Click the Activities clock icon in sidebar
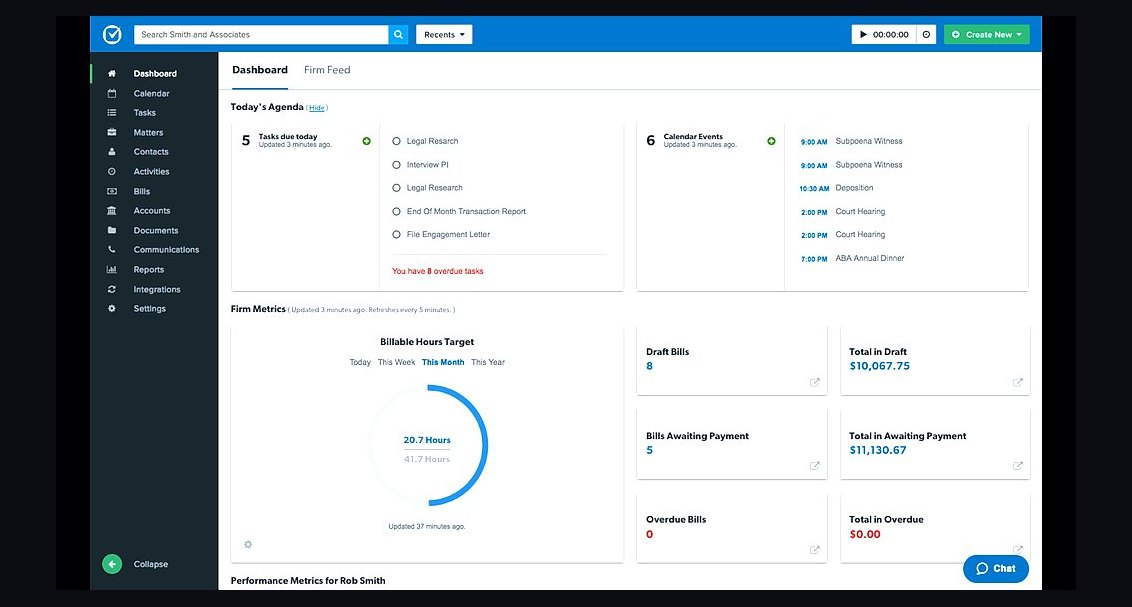 (x=112, y=171)
